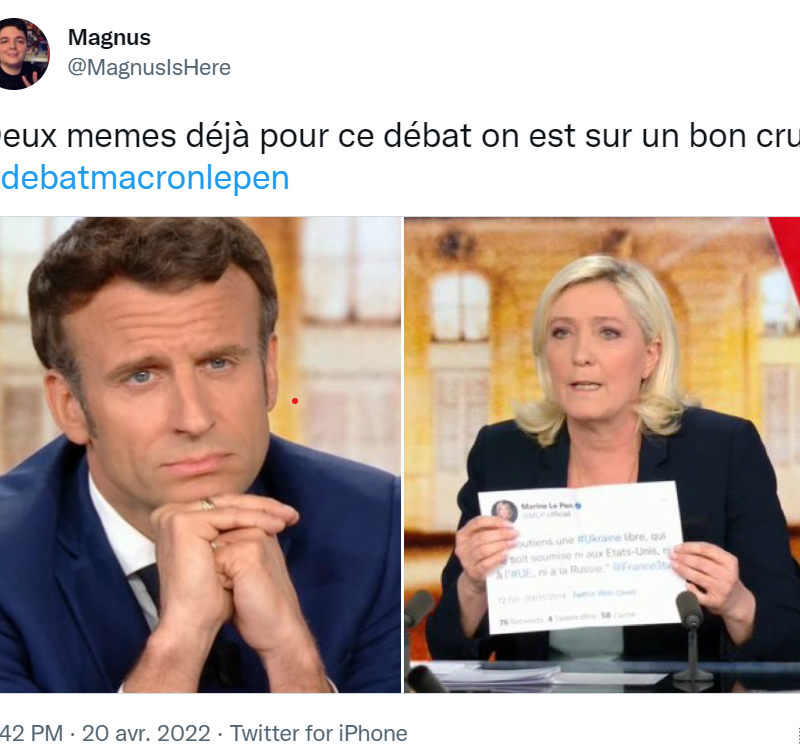Open left photo of man in blue suit
Viewport: 800px width, 751px height.
(200, 455)
